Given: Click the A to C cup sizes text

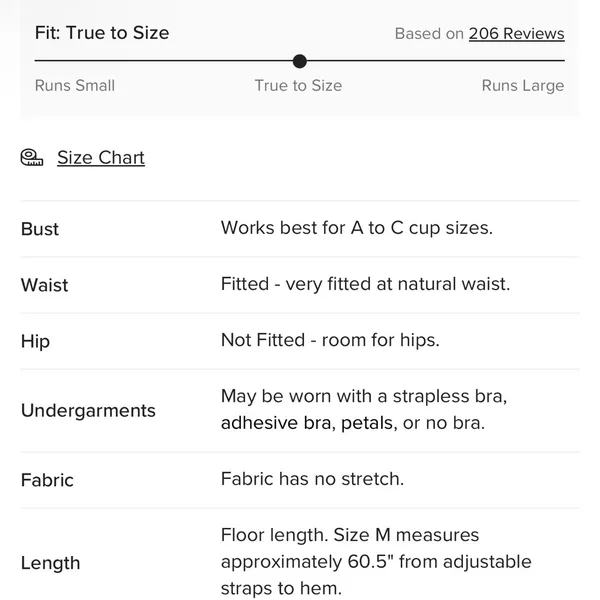Looking at the screenshot, I should 357,228.
